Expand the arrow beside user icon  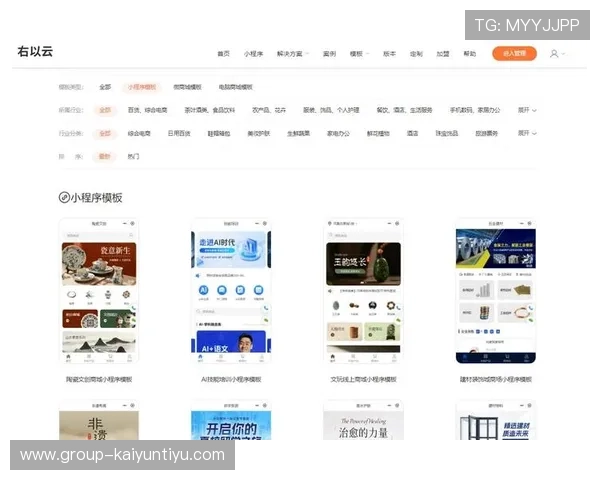click(x=563, y=54)
